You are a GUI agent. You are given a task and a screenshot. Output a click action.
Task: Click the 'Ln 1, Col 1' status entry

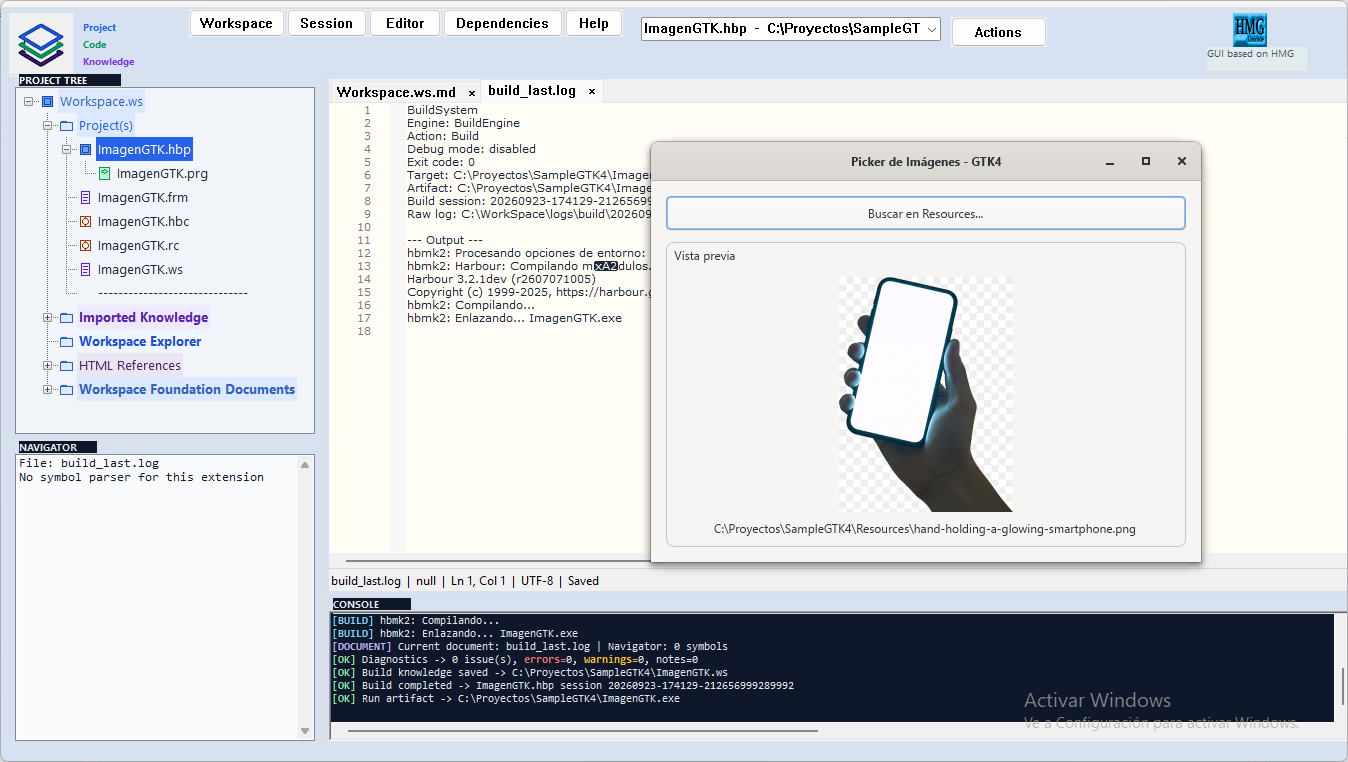click(x=478, y=581)
